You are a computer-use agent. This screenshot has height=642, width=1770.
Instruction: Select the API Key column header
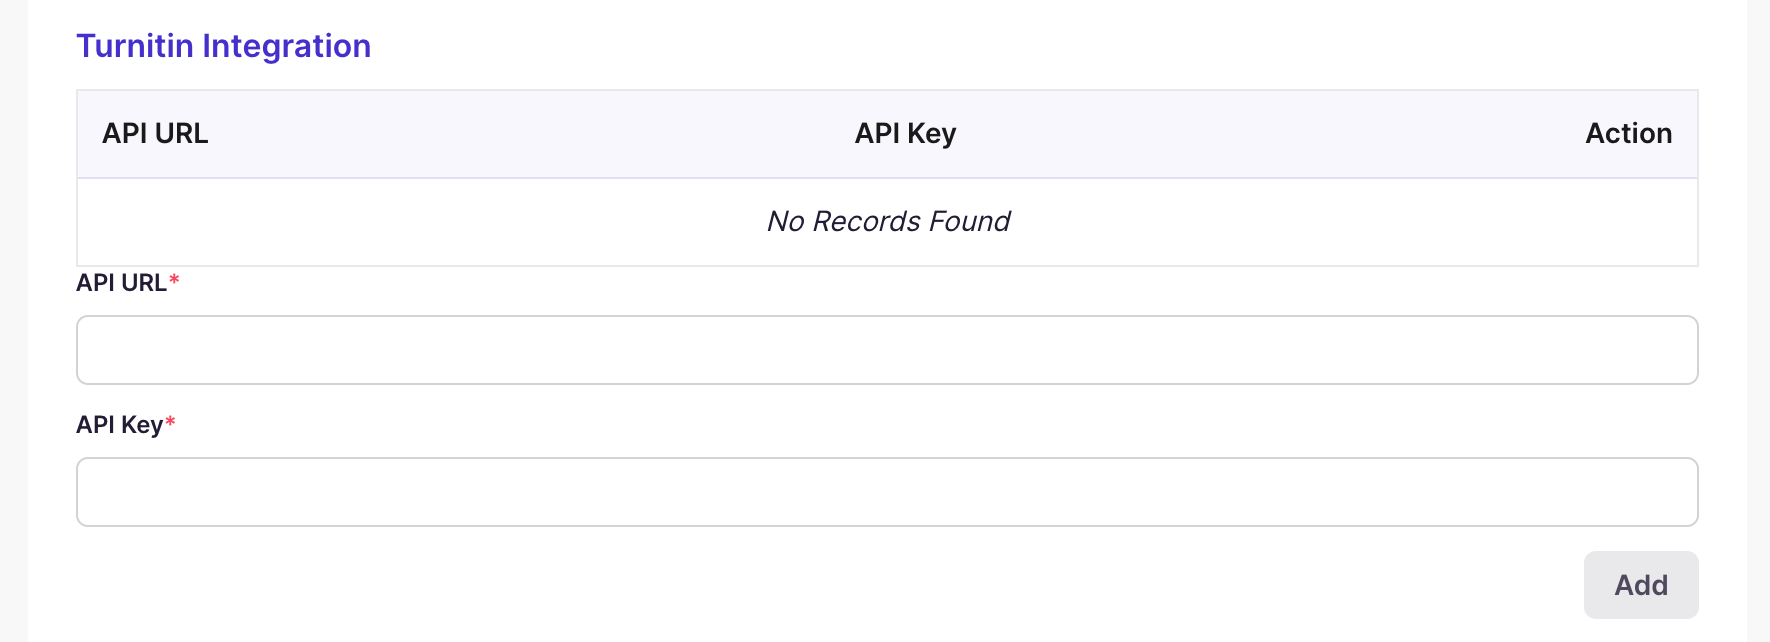(x=904, y=133)
